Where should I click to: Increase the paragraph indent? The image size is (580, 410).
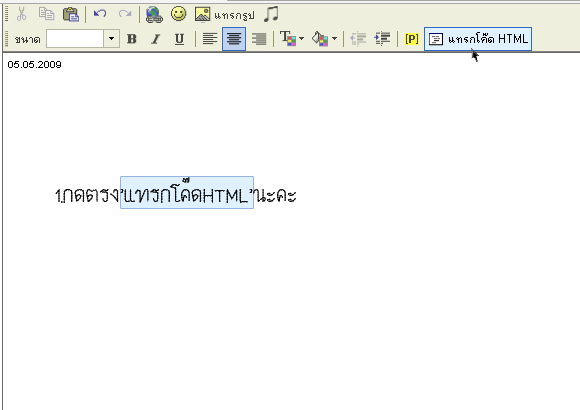382,38
